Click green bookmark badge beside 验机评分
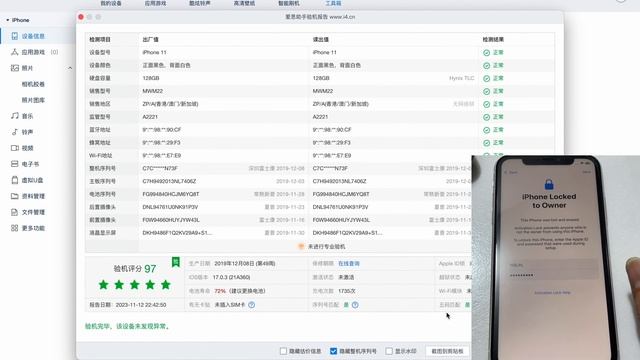Image resolution: width=640 pixels, height=360 pixels. click(176, 262)
